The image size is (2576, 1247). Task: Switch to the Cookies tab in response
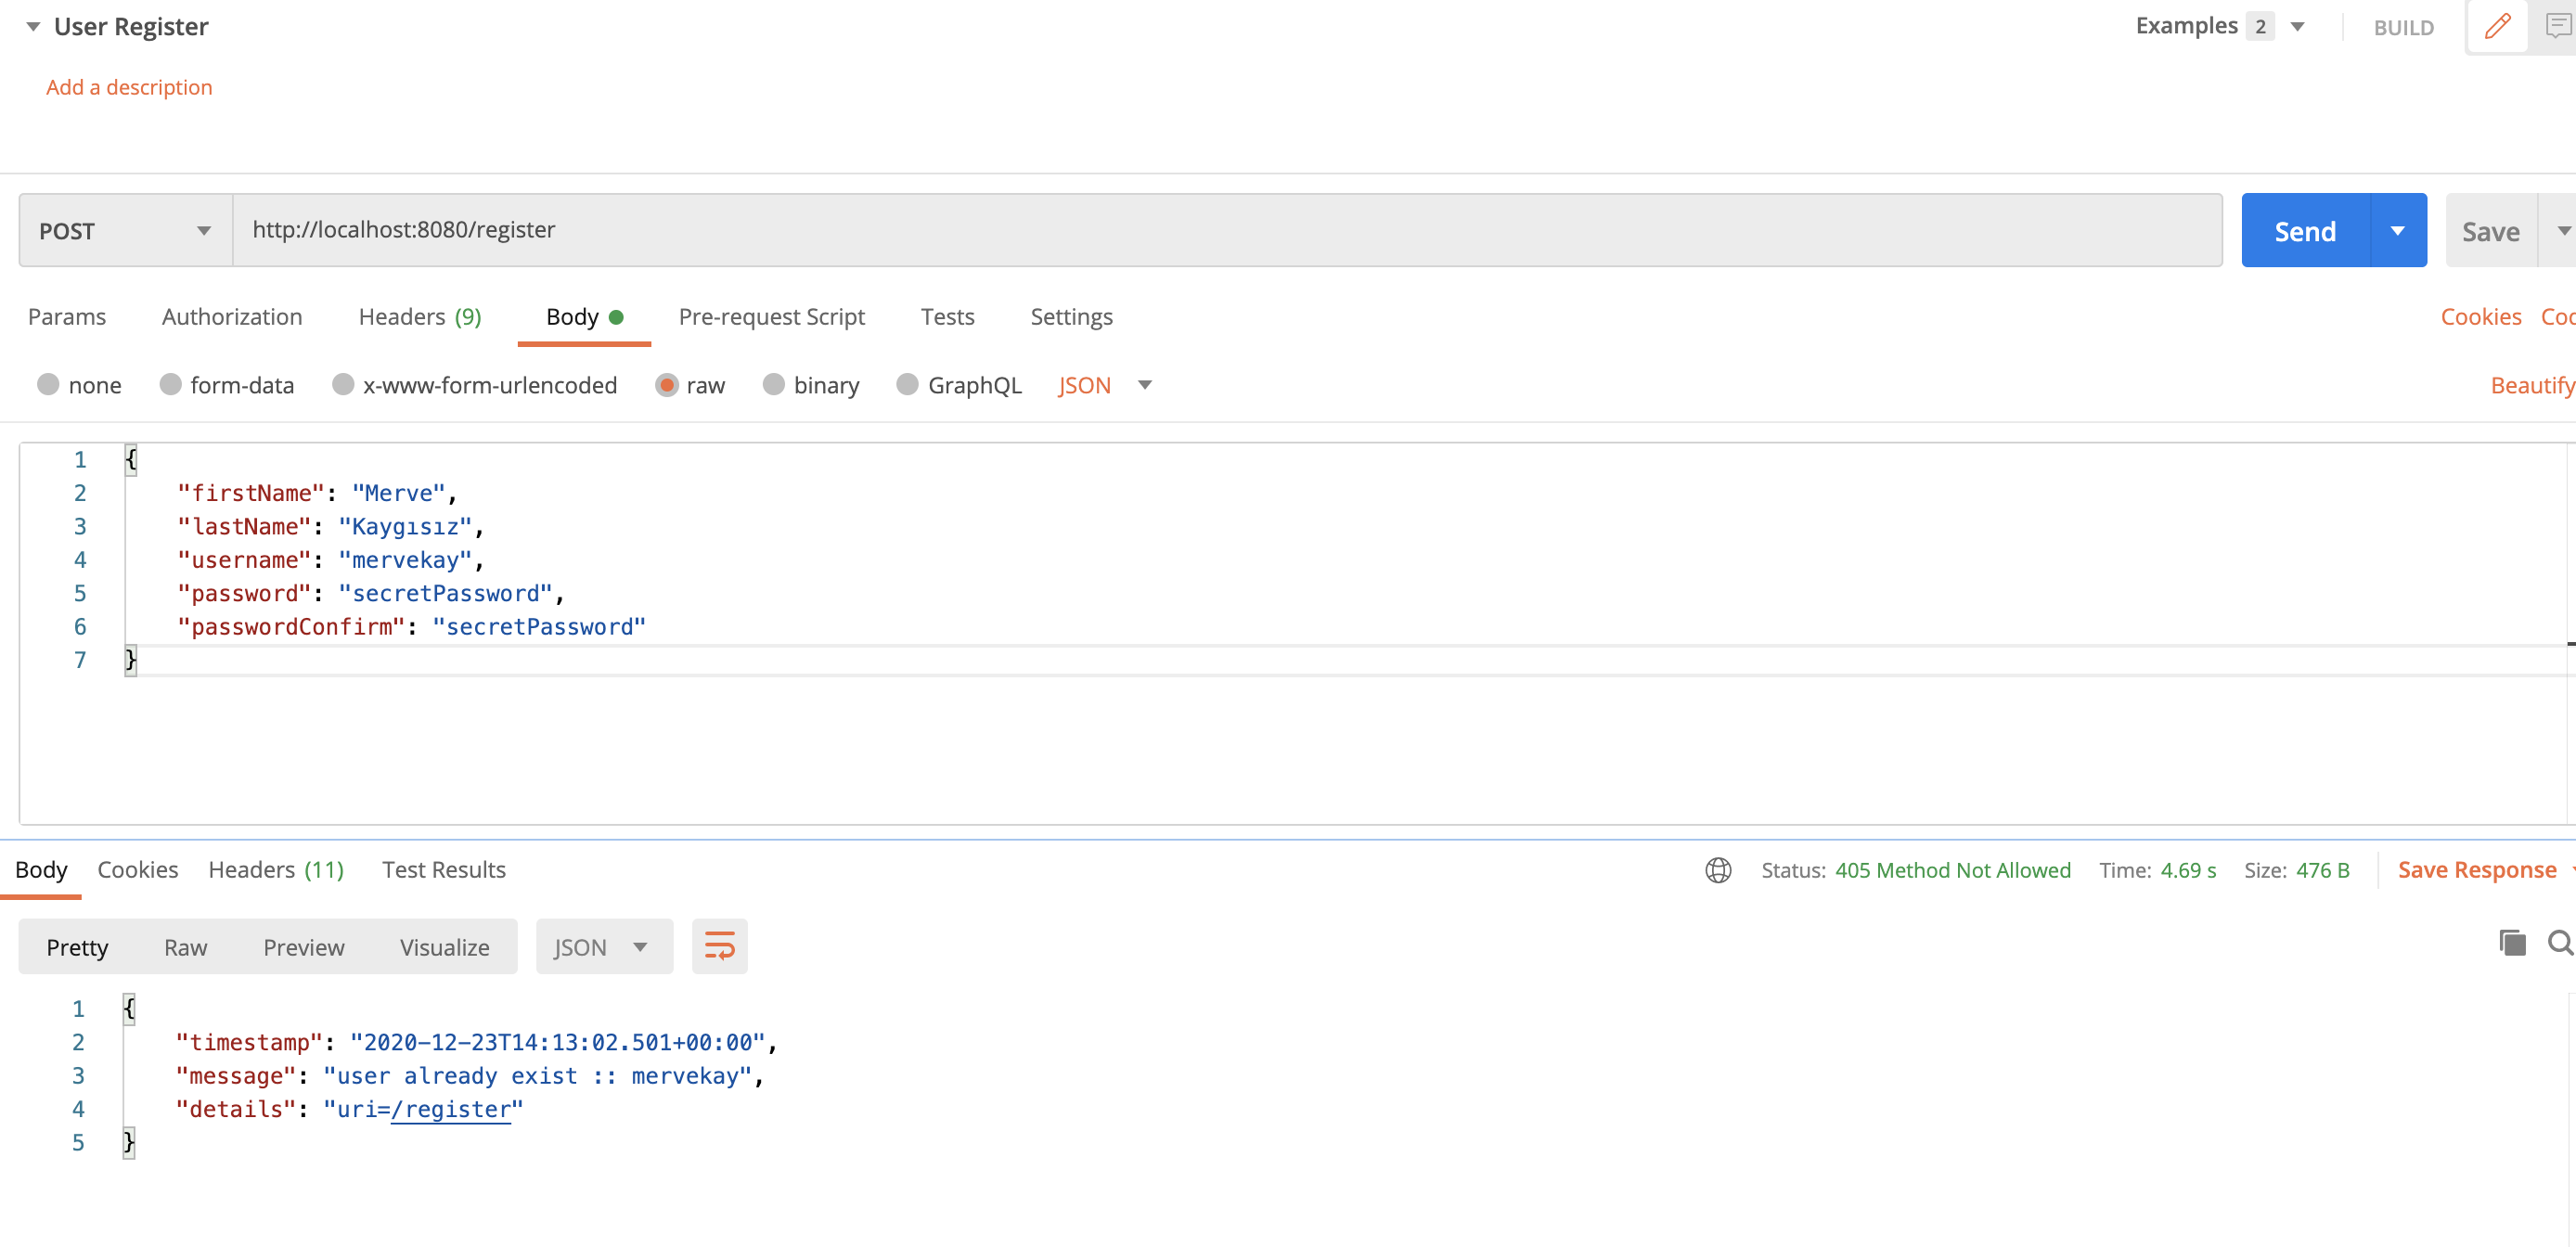click(x=138, y=869)
